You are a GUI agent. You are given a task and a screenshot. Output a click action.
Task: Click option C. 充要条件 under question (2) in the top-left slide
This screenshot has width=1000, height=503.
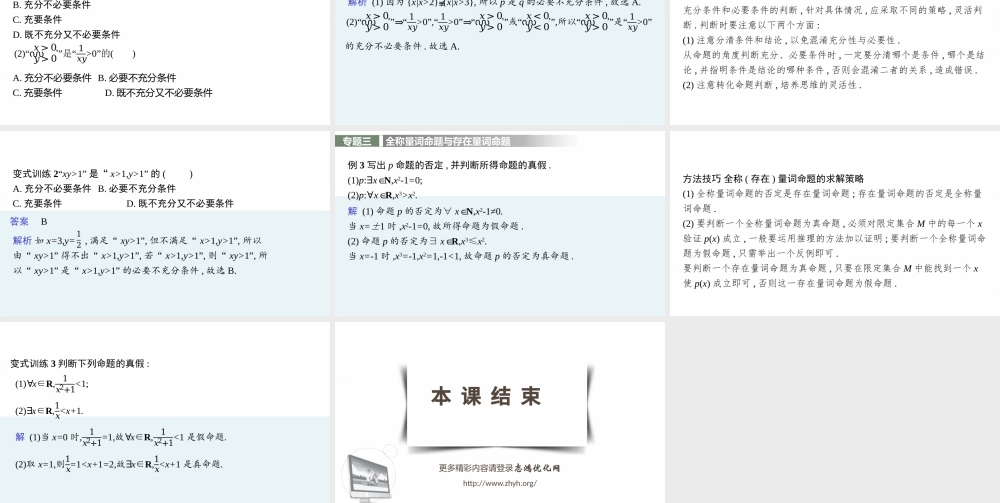(38, 93)
